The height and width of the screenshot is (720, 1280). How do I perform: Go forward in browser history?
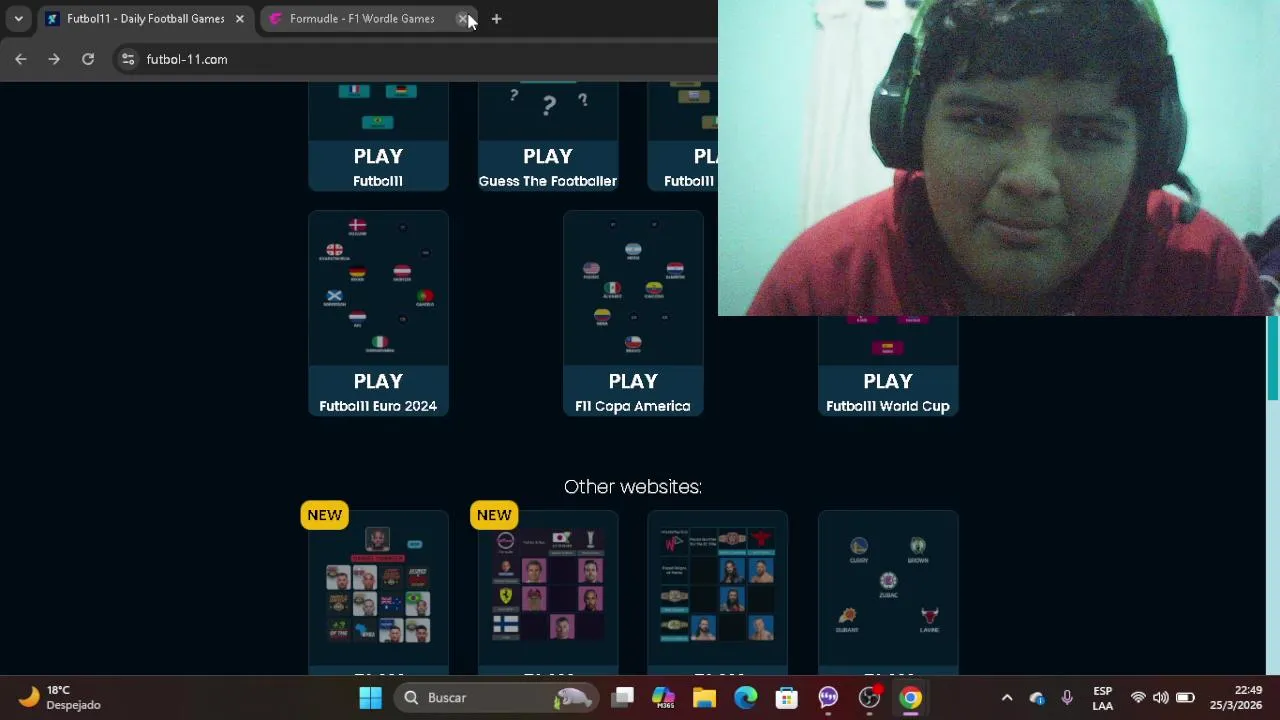[54, 59]
